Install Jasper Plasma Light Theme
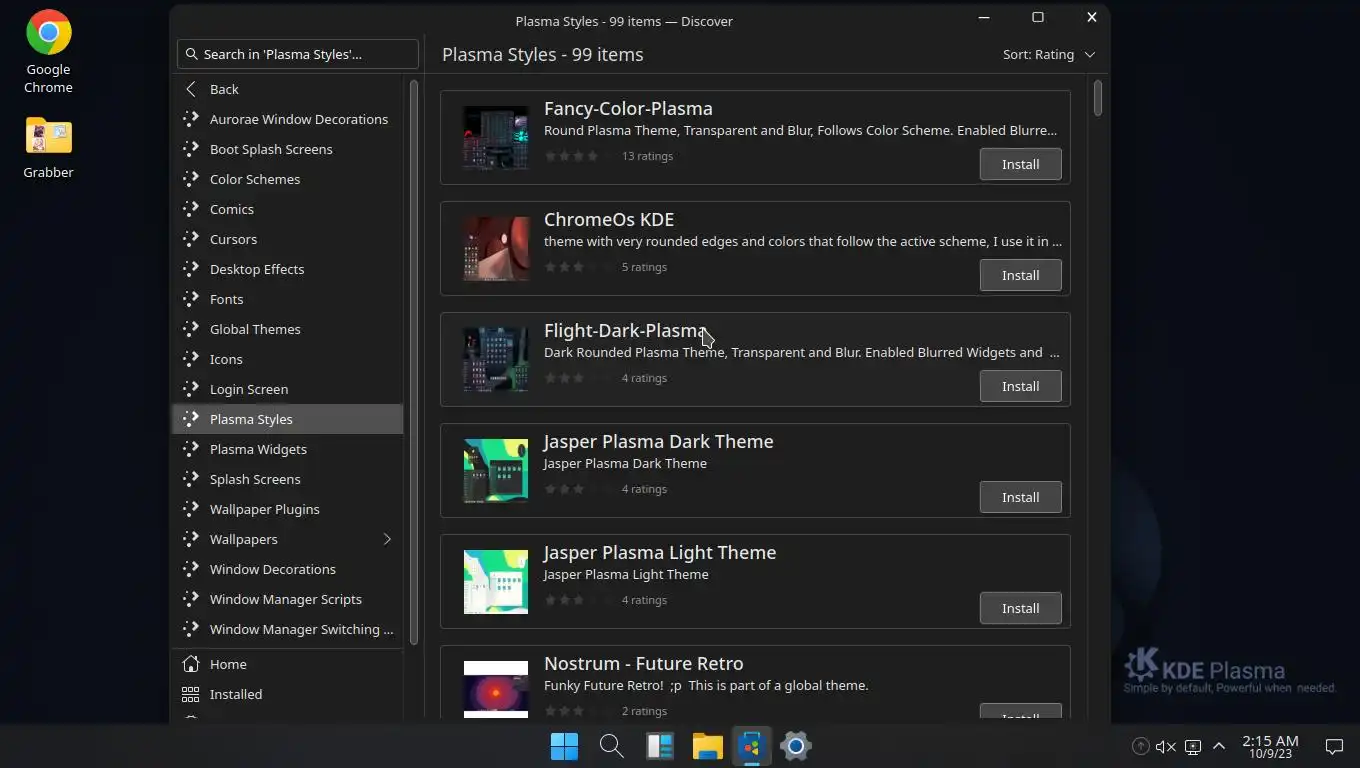Image resolution: width=1360 pixels, height=768 pixels. 1020,608
